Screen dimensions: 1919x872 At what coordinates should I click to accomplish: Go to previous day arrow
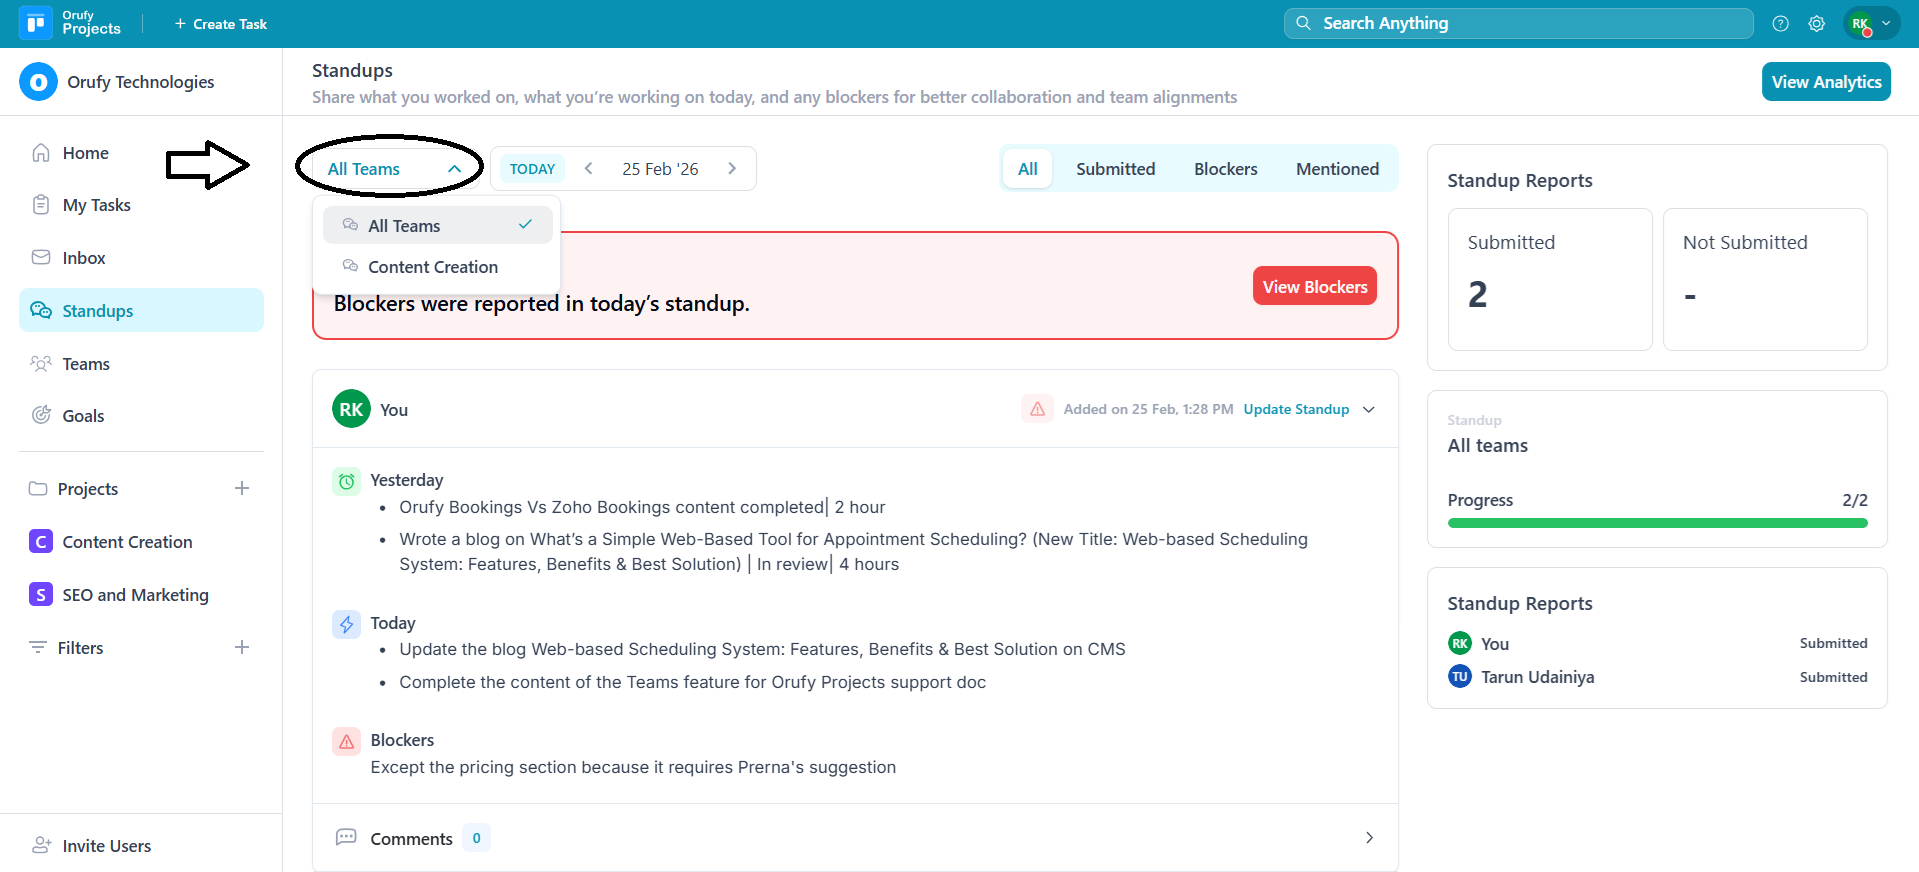(589, 169)
